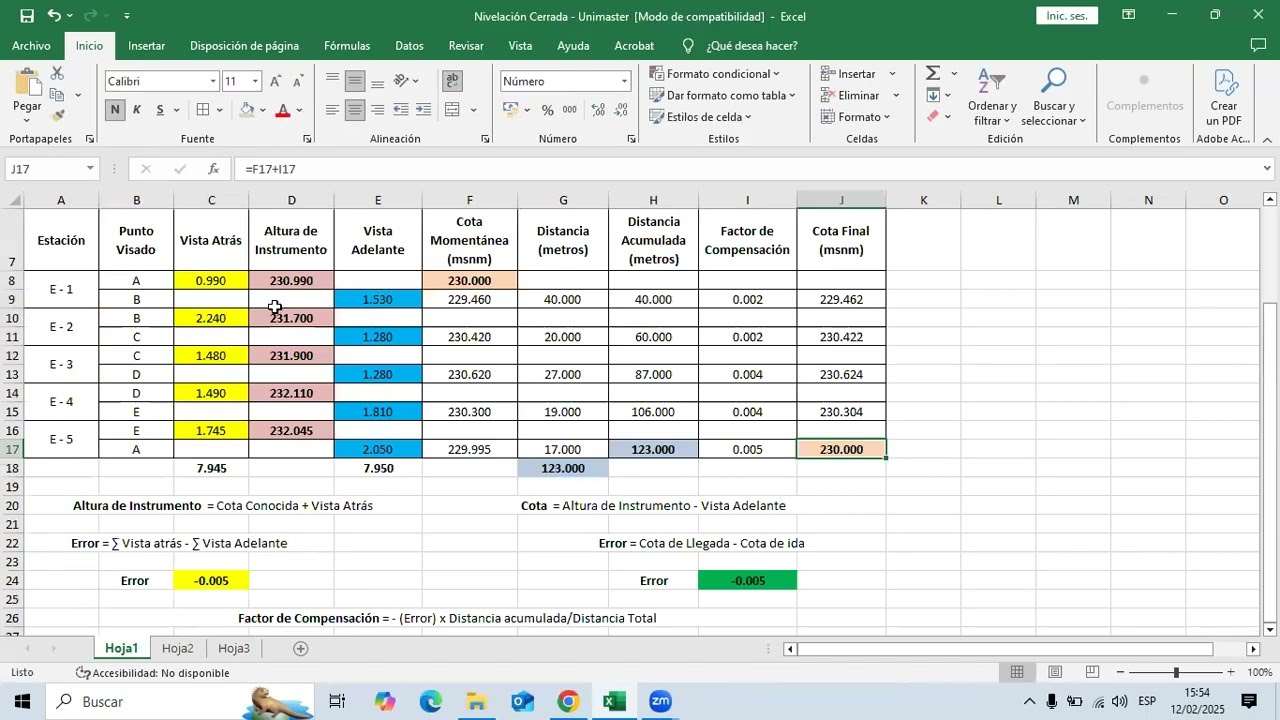This screenshot has height=720, width=1280.
Task: Undo the last action
Action: coord(54,16)
